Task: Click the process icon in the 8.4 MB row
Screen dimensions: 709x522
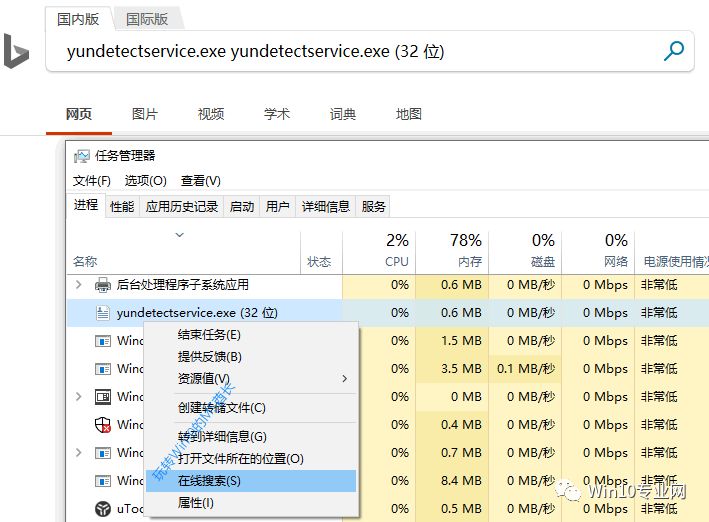Action: pyautogui.click(x=103, y=481)
